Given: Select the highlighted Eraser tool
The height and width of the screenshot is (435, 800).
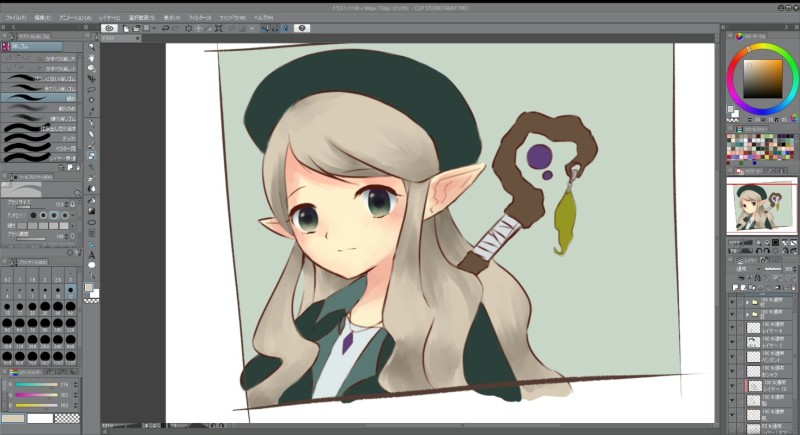Looking at the screenshot, I should 92,156.
